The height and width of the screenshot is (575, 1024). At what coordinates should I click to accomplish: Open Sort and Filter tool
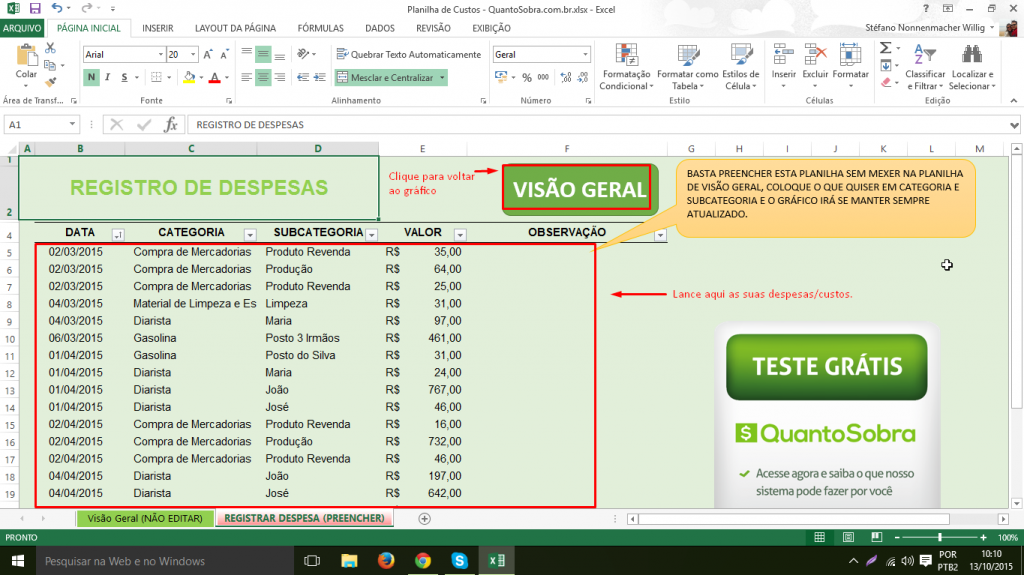(925, 67)
